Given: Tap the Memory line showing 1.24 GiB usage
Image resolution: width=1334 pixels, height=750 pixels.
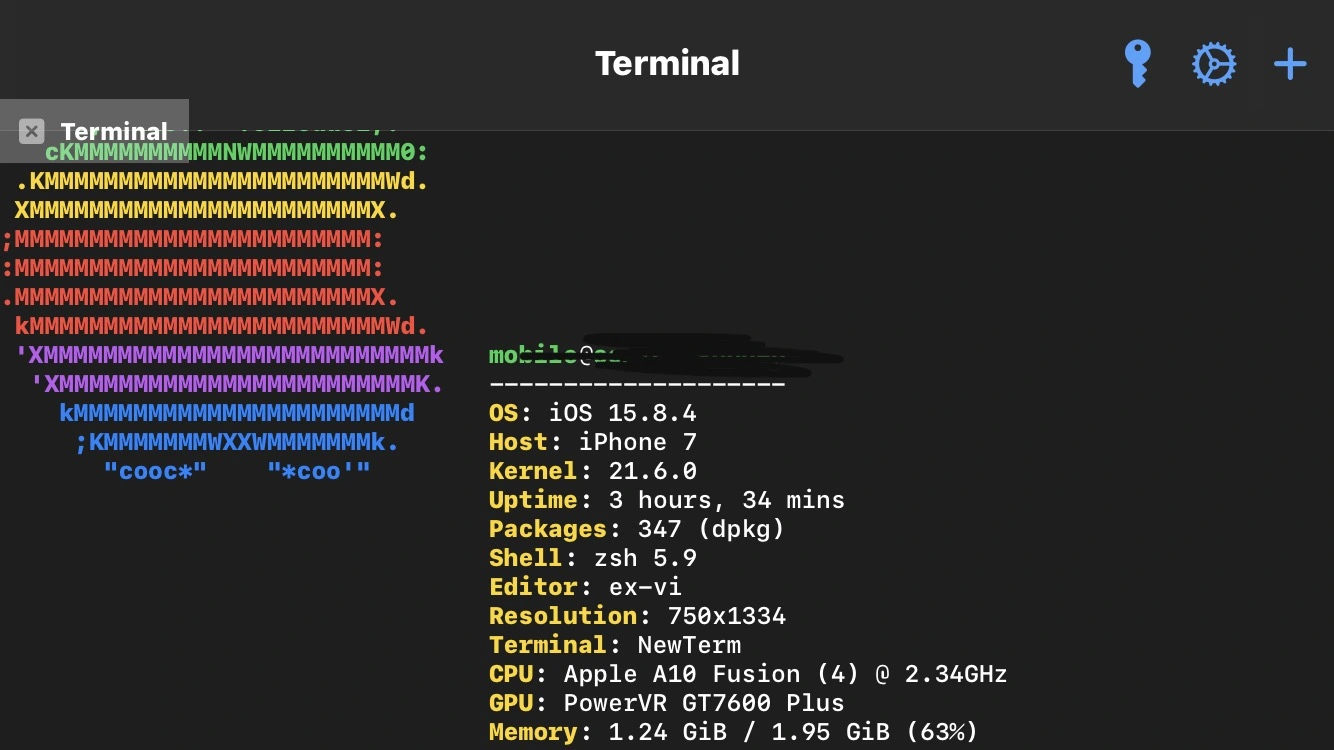Looking at the screenshot, I should tap(733, 732).
